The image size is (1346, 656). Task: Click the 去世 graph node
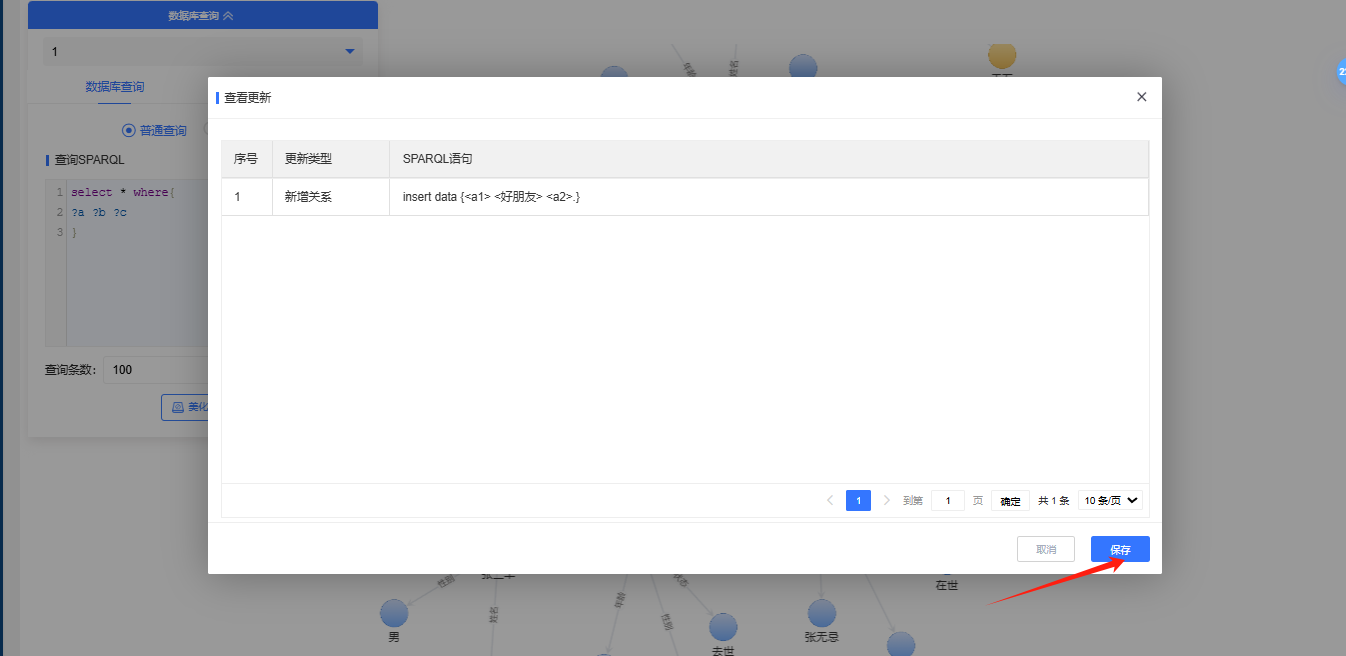tap(723, 628)
